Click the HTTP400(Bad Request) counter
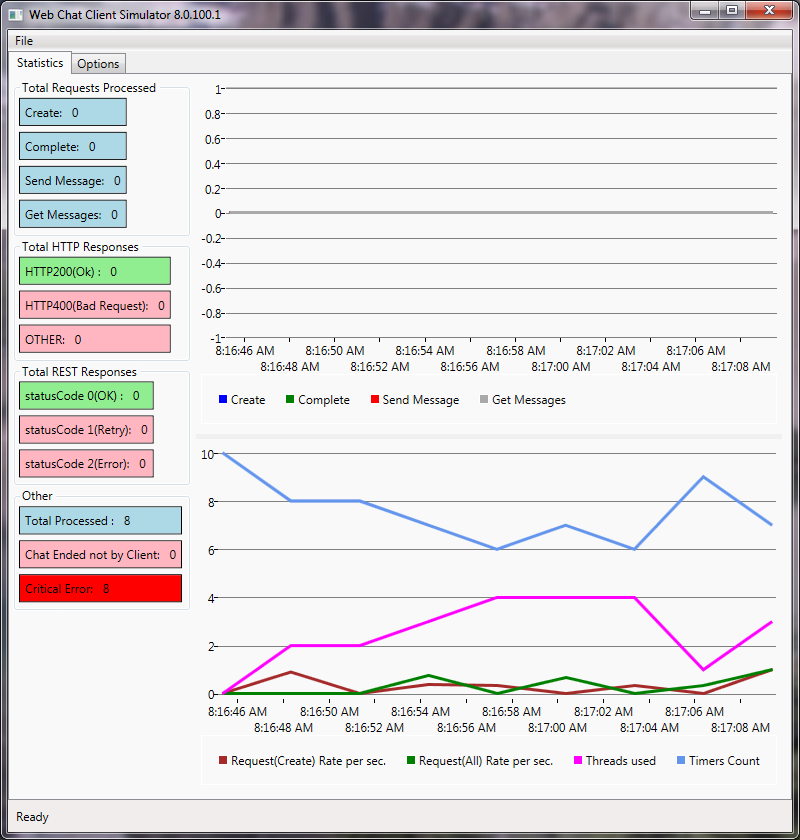Screen dimensions: 800x840 (x=95, y=305)
